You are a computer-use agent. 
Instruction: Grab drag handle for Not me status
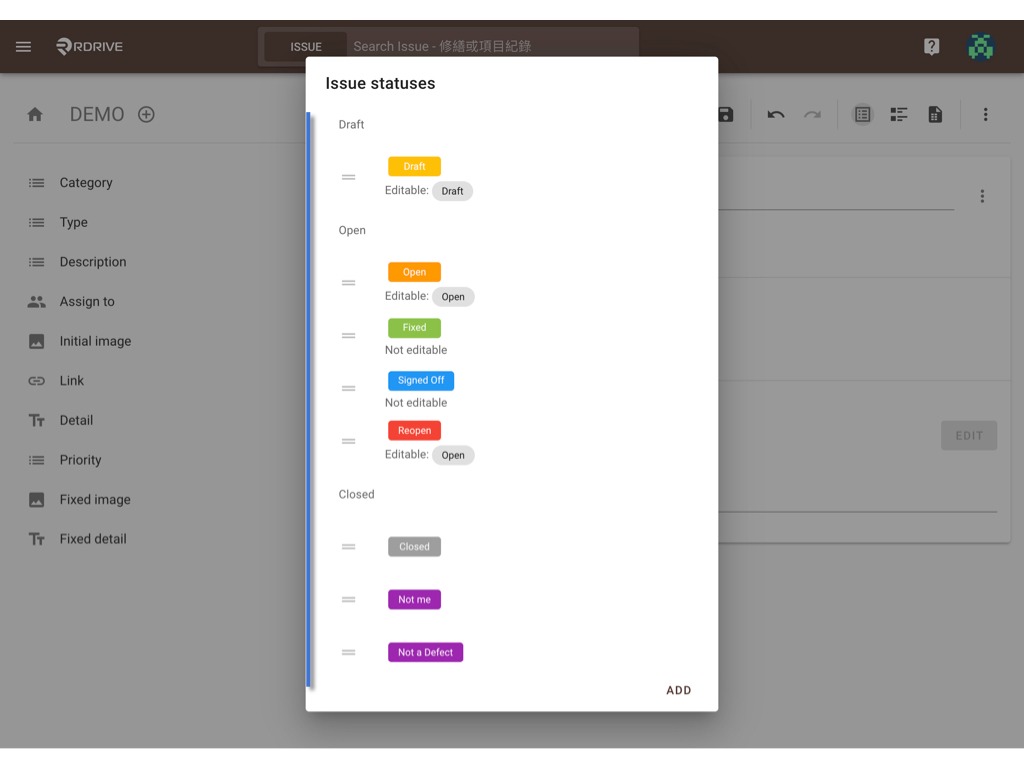point(349,600)
